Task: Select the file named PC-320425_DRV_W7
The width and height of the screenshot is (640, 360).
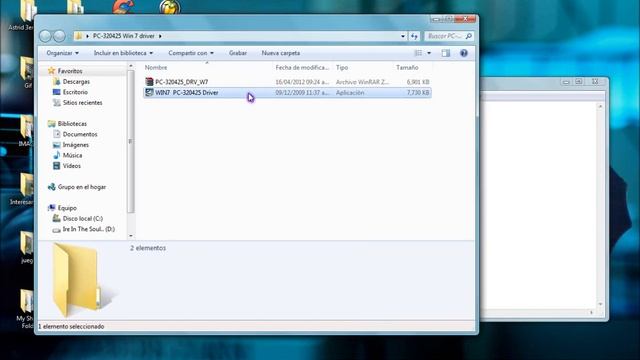Action: pos(182,82)
